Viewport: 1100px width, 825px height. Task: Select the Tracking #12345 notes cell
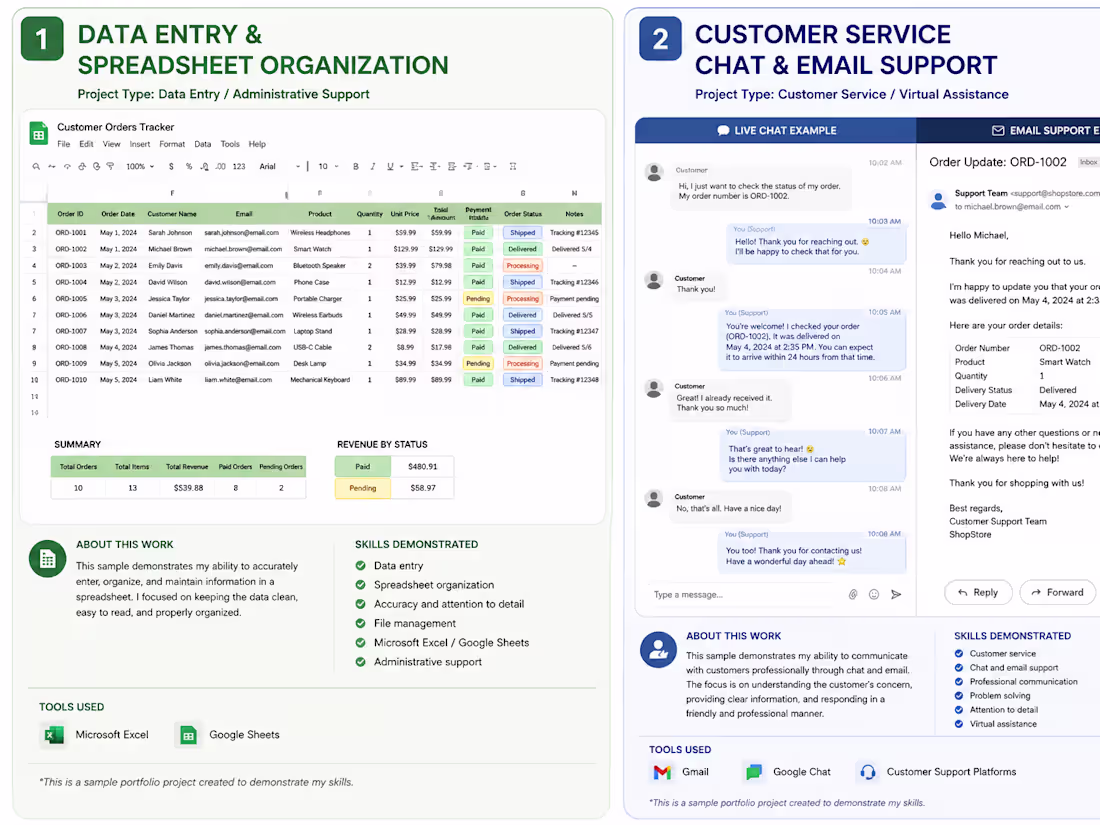point(574,233)
